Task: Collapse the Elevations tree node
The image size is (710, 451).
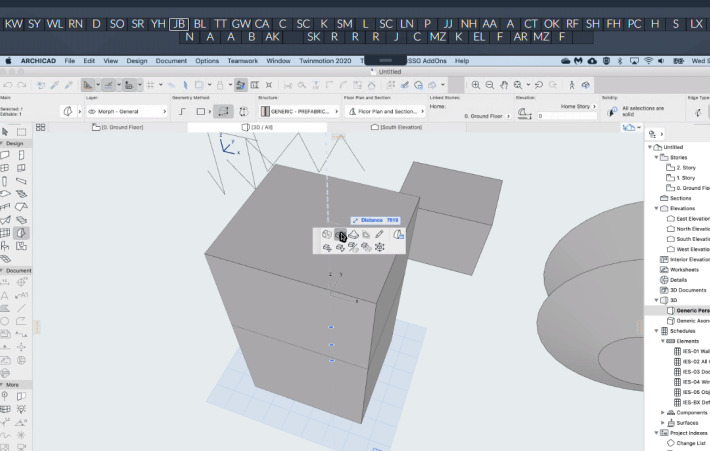Action: click(x=656, y=208)
